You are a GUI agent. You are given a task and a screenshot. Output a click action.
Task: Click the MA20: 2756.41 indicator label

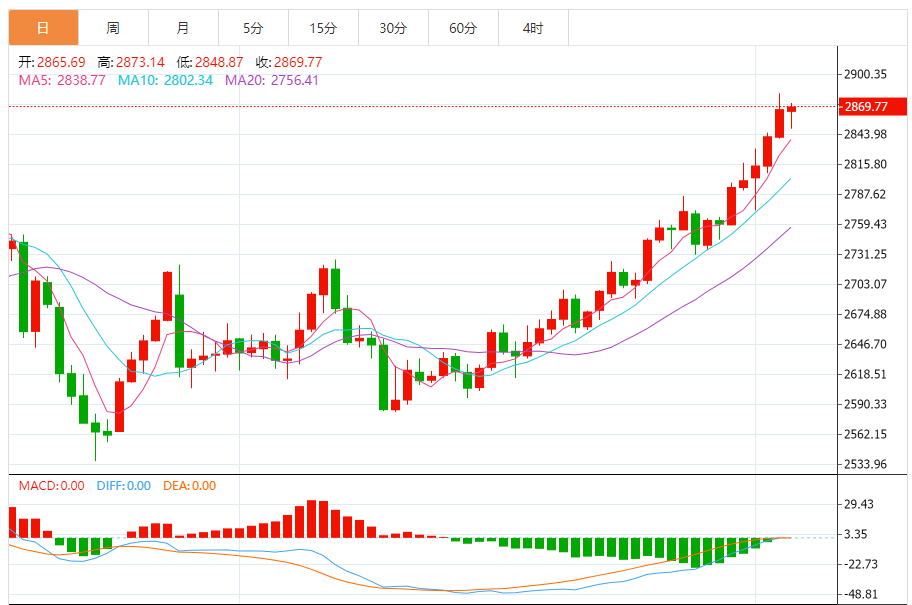(x=272, y=80)
